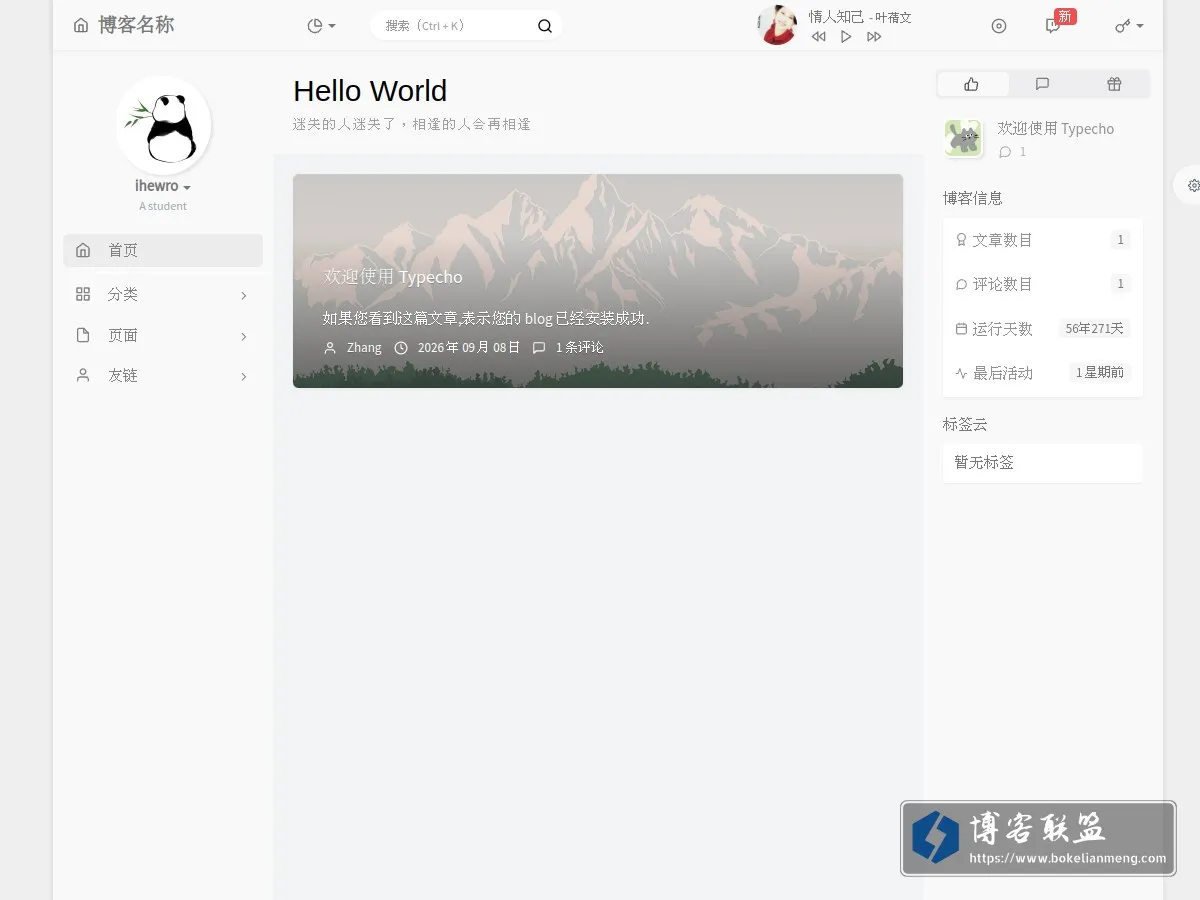
Task: Play the current song
Action: pyautogui.click(x=846, y=37)
